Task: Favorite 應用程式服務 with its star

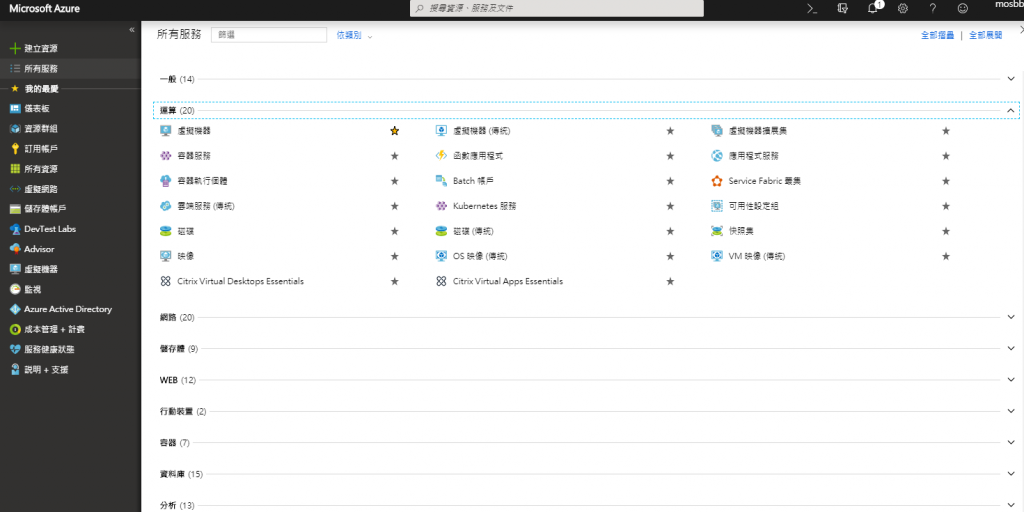Action: click(x=946, y=156)
